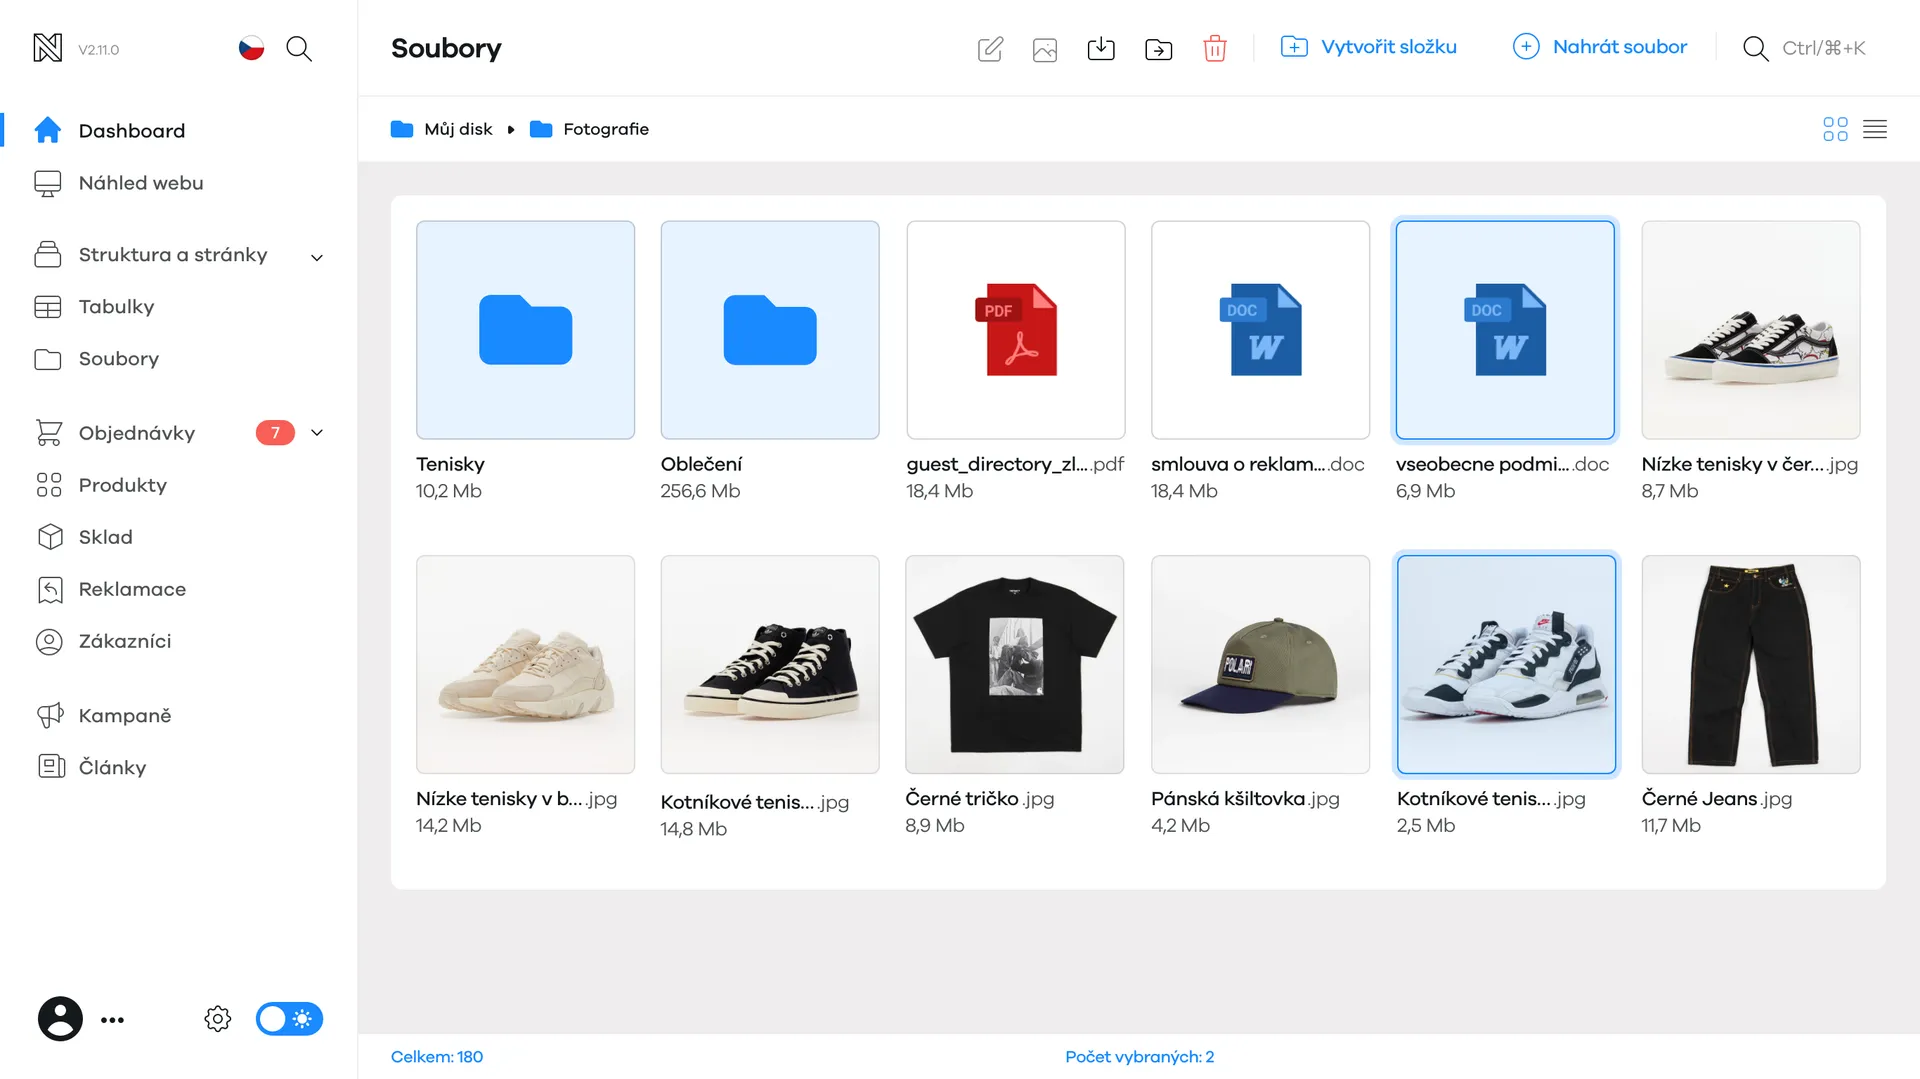Switch to list view icon
This screenshot has height=1079, width=1920.
coord(1875,129)
